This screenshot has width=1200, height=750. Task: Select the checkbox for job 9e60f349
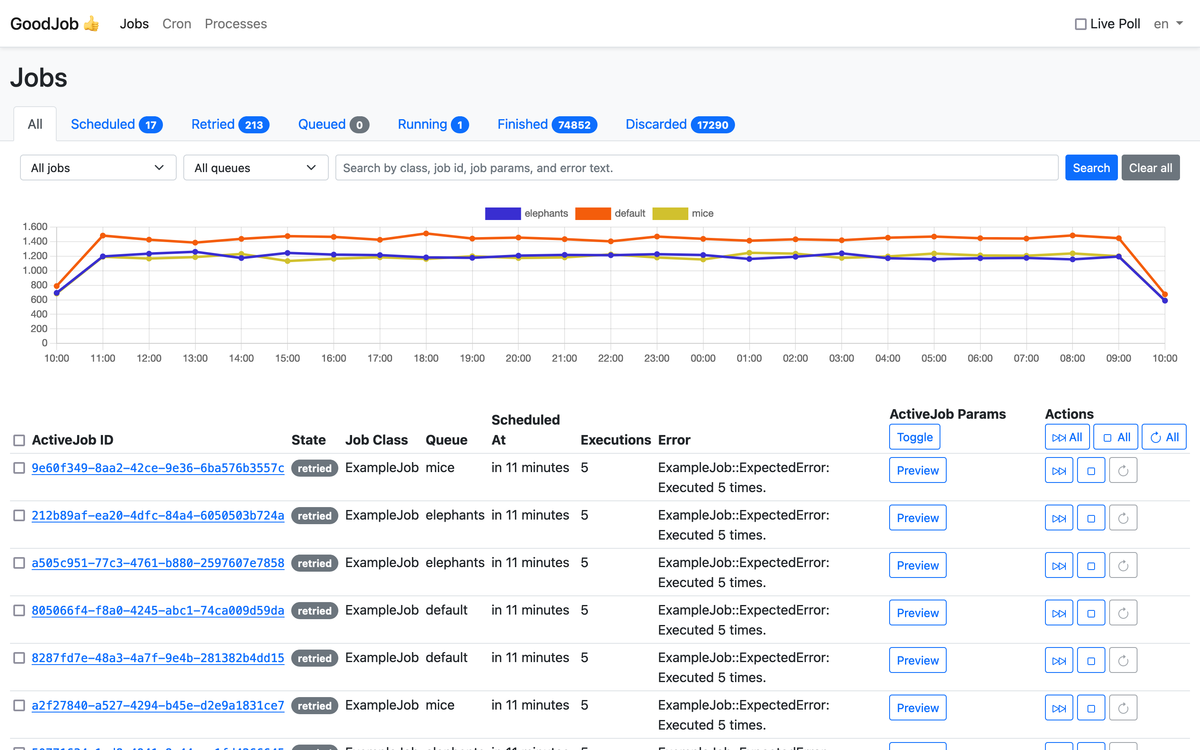[x=17, y=467]
